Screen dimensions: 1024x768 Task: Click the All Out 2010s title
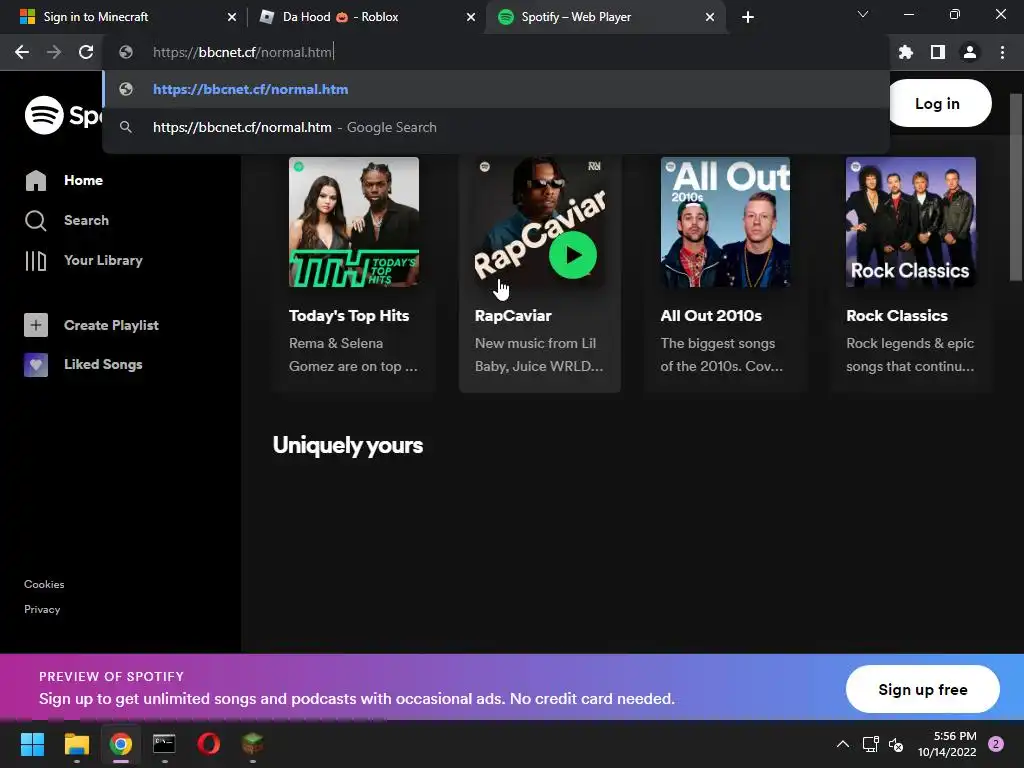[x=711, y=315]
